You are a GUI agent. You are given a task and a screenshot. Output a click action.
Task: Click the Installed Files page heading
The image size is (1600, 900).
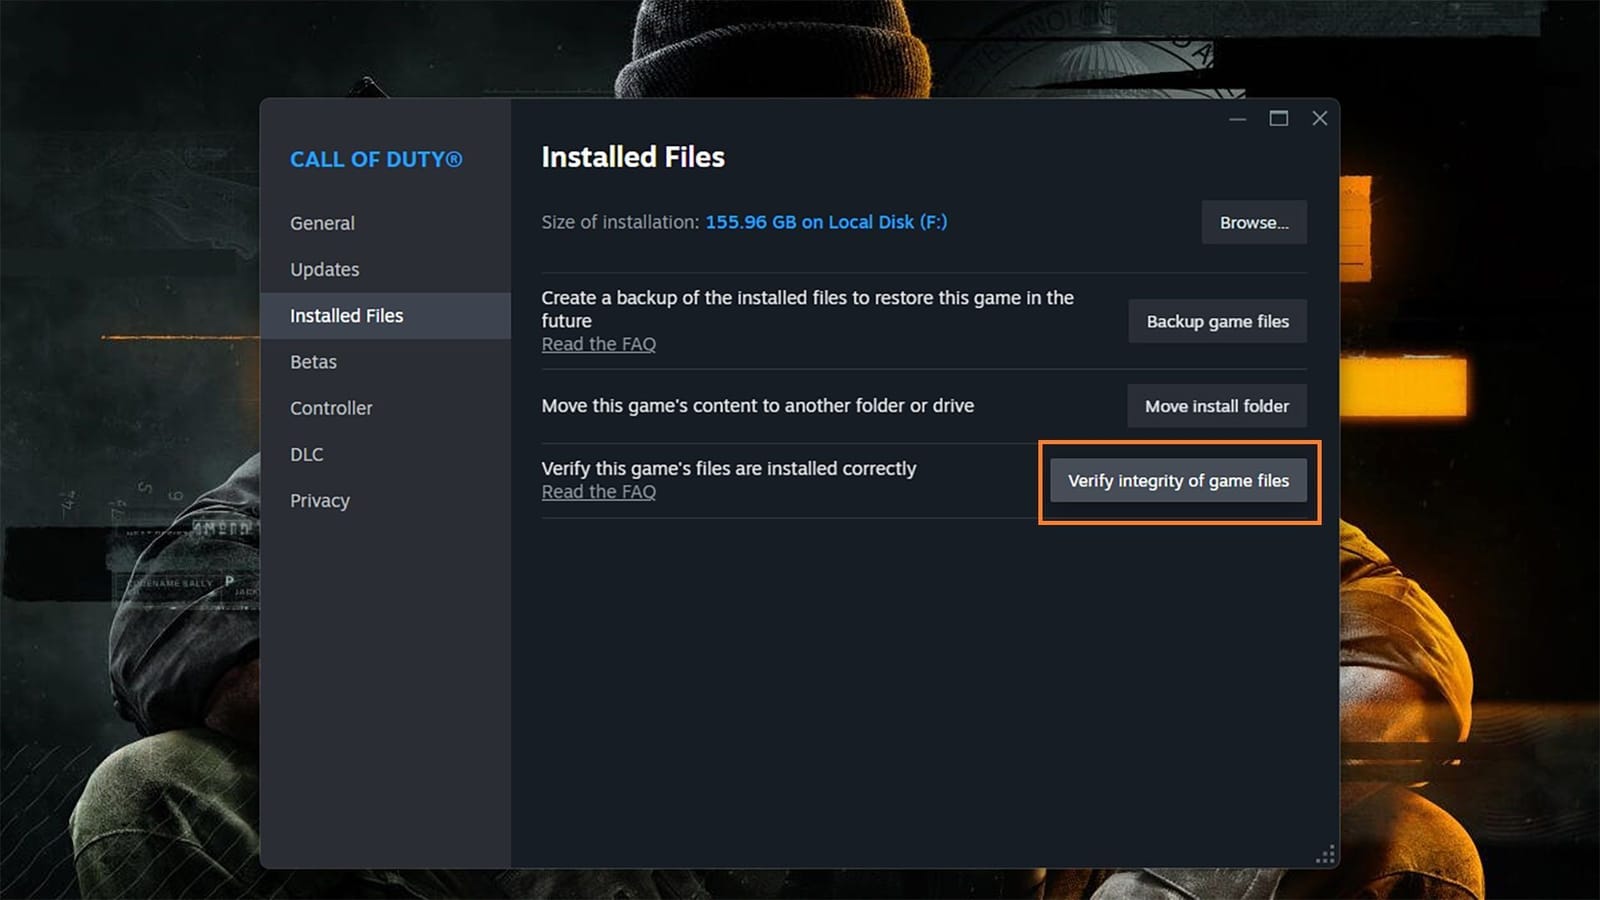pos(632,156)
